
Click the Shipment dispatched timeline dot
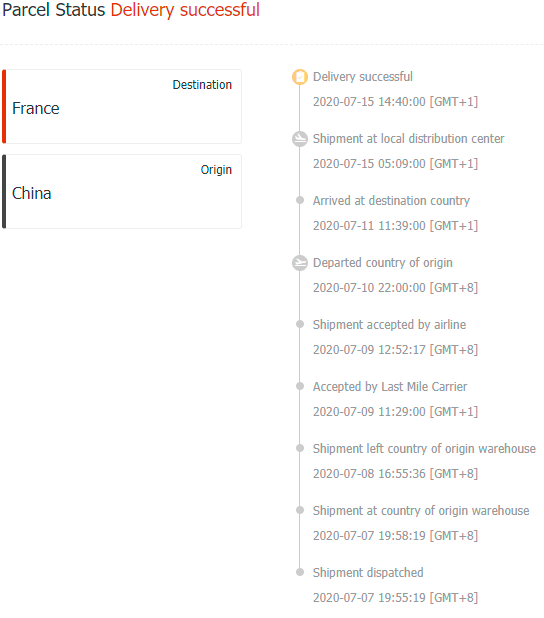(x=300, y=572)
